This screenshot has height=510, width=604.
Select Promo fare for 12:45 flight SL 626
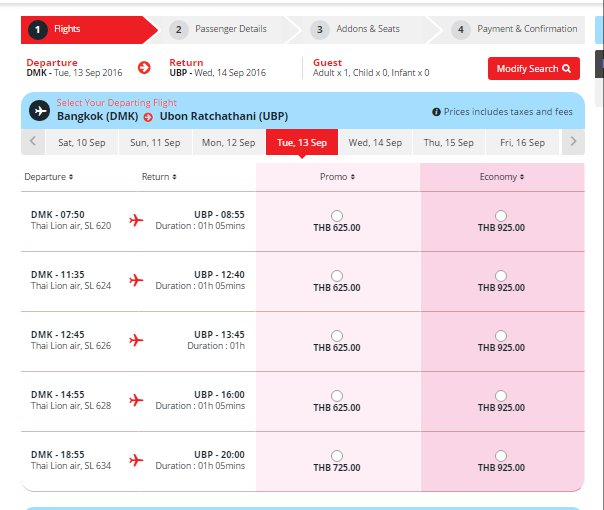tap(337, 336)
